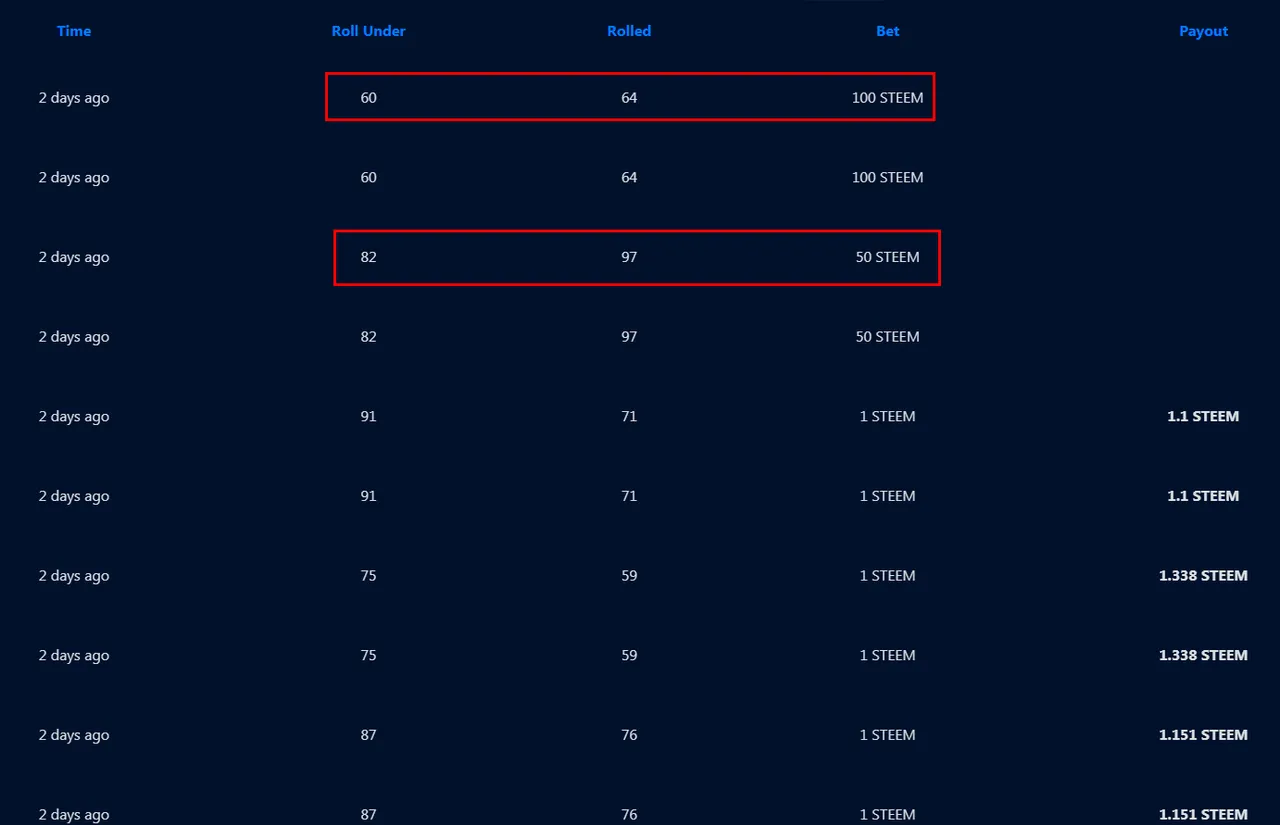Screen dimensions: 1280x825
Task: Sort by the Roll Under column header
Action: click(x=368, y=31)
